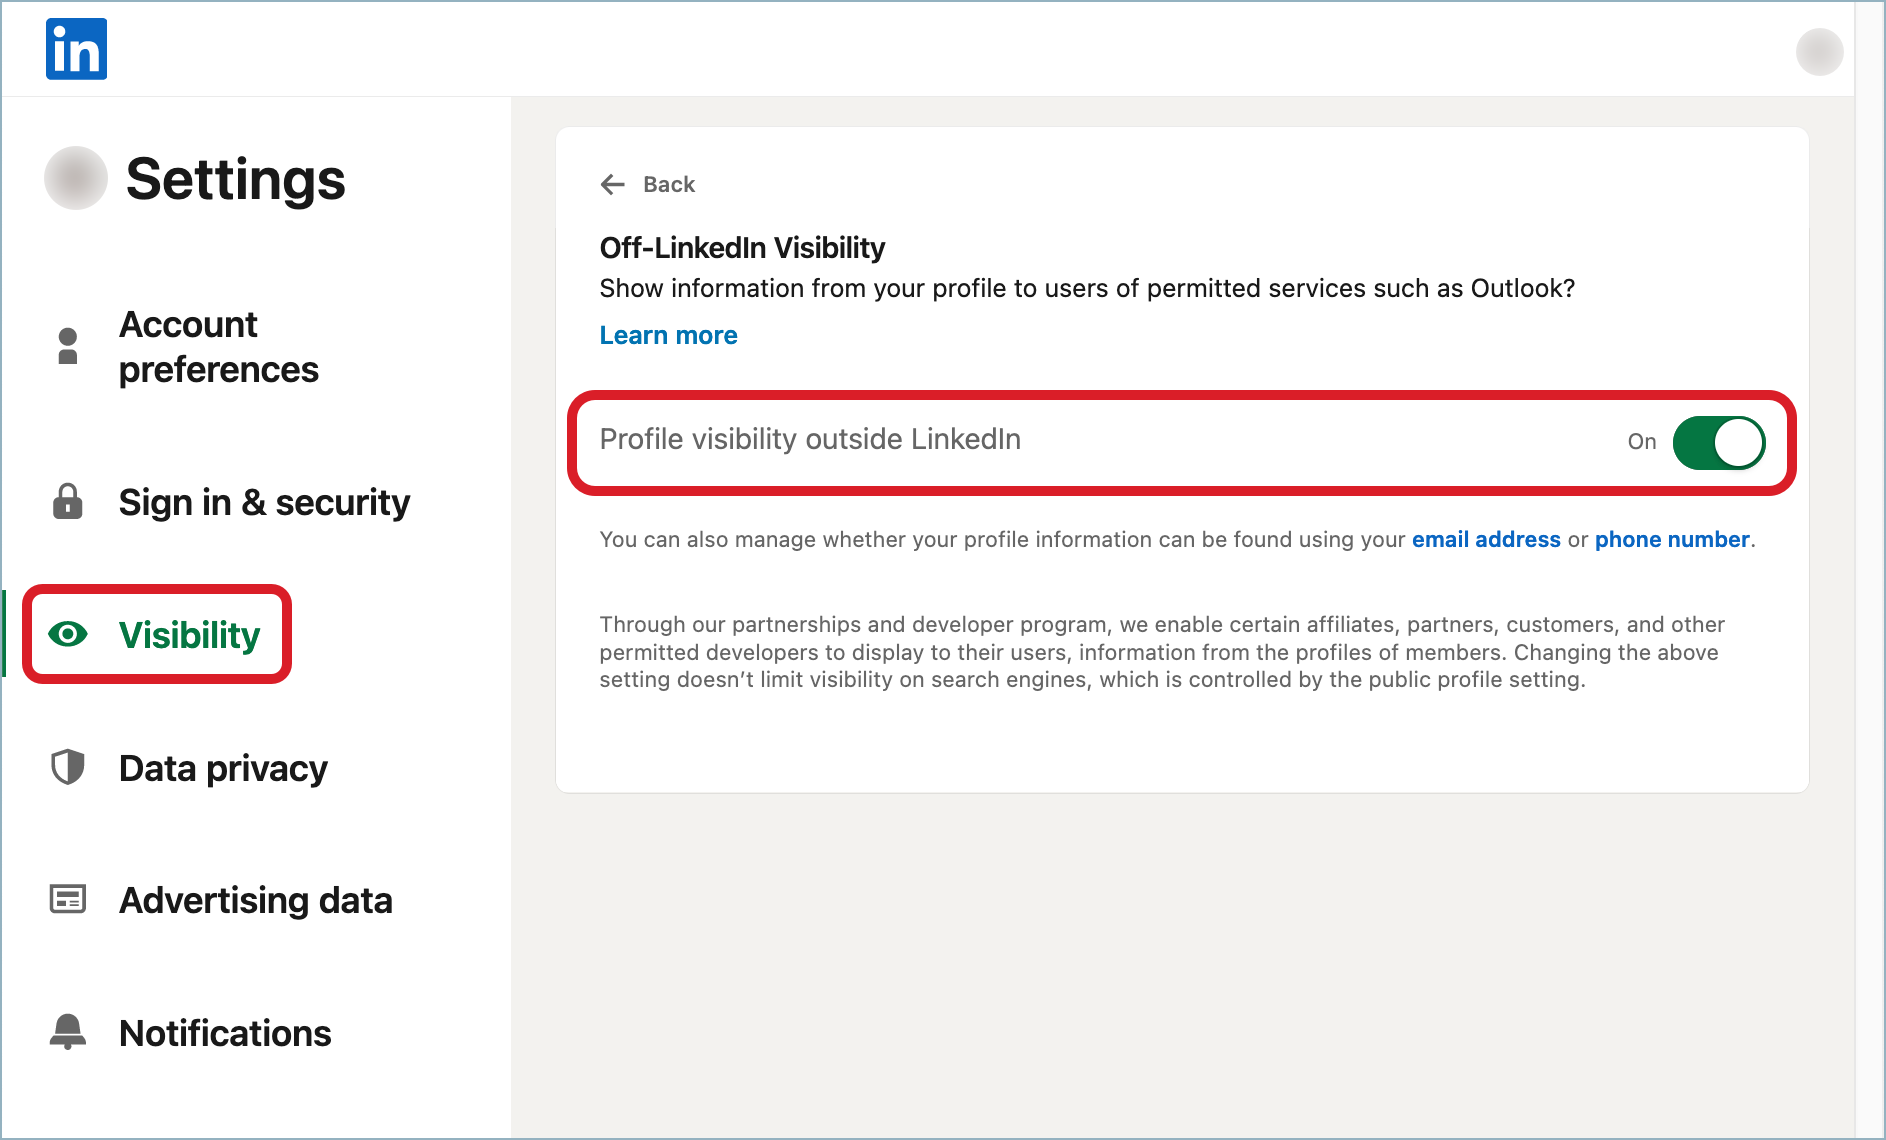Disable profile visibility outside LinkedIn

pyautogui.click(x=1718, y=442)
